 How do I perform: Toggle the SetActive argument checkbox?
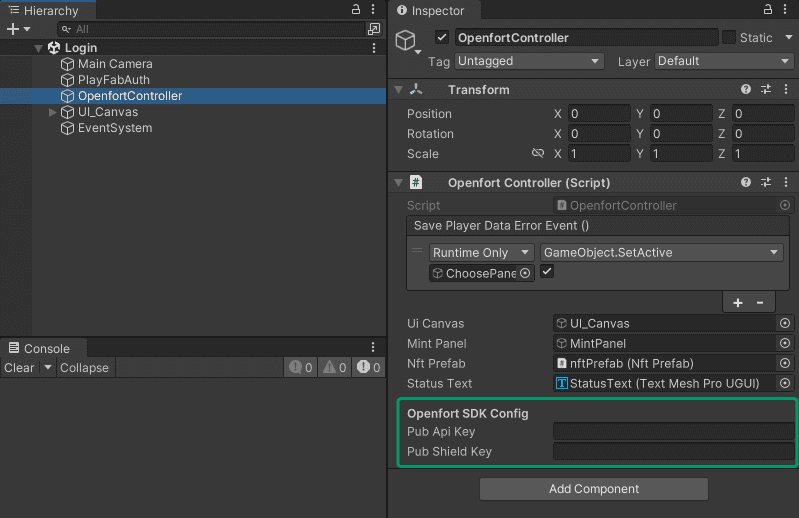coord(547,271)
